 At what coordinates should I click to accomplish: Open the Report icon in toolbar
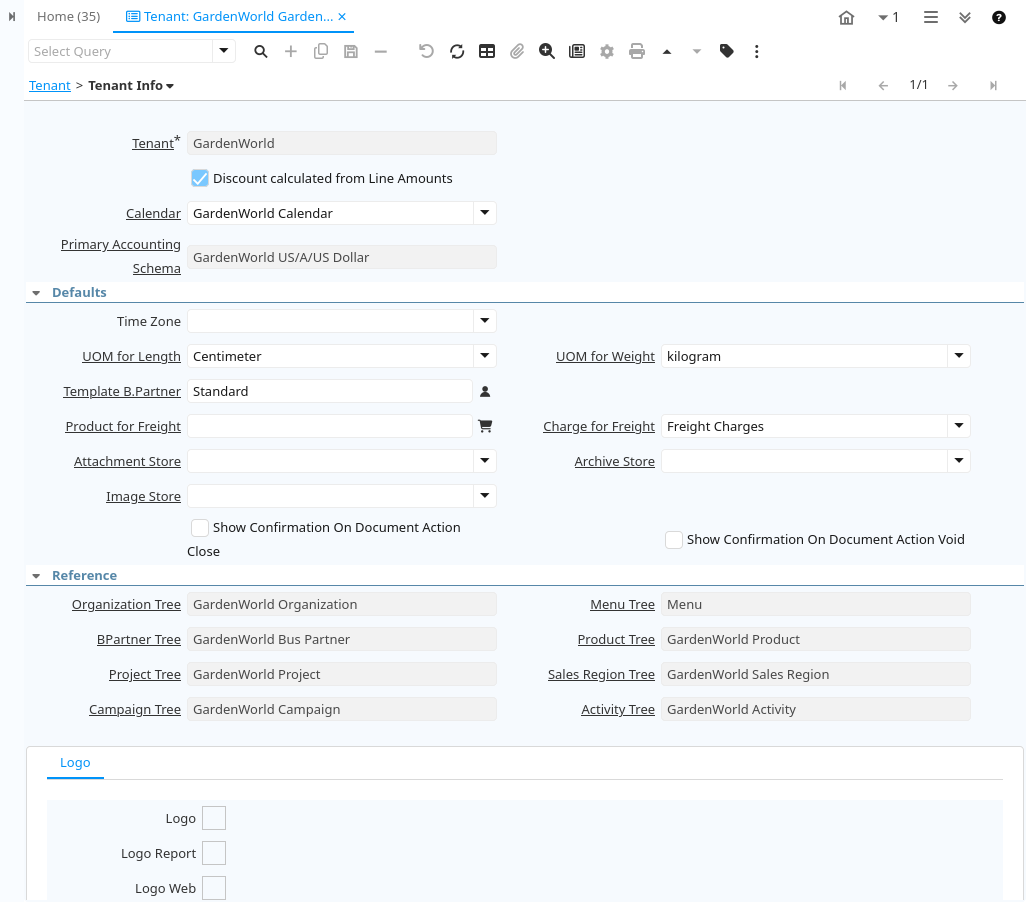tap(577, 52)
